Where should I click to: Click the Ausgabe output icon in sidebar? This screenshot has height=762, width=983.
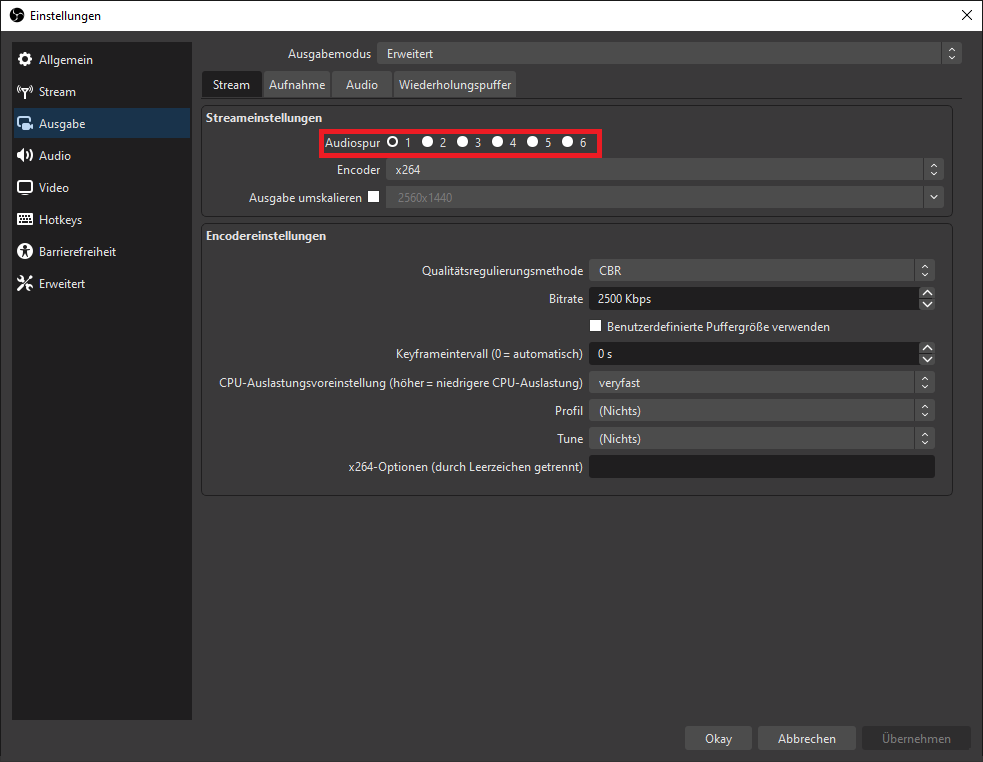[x=25, y=124]
